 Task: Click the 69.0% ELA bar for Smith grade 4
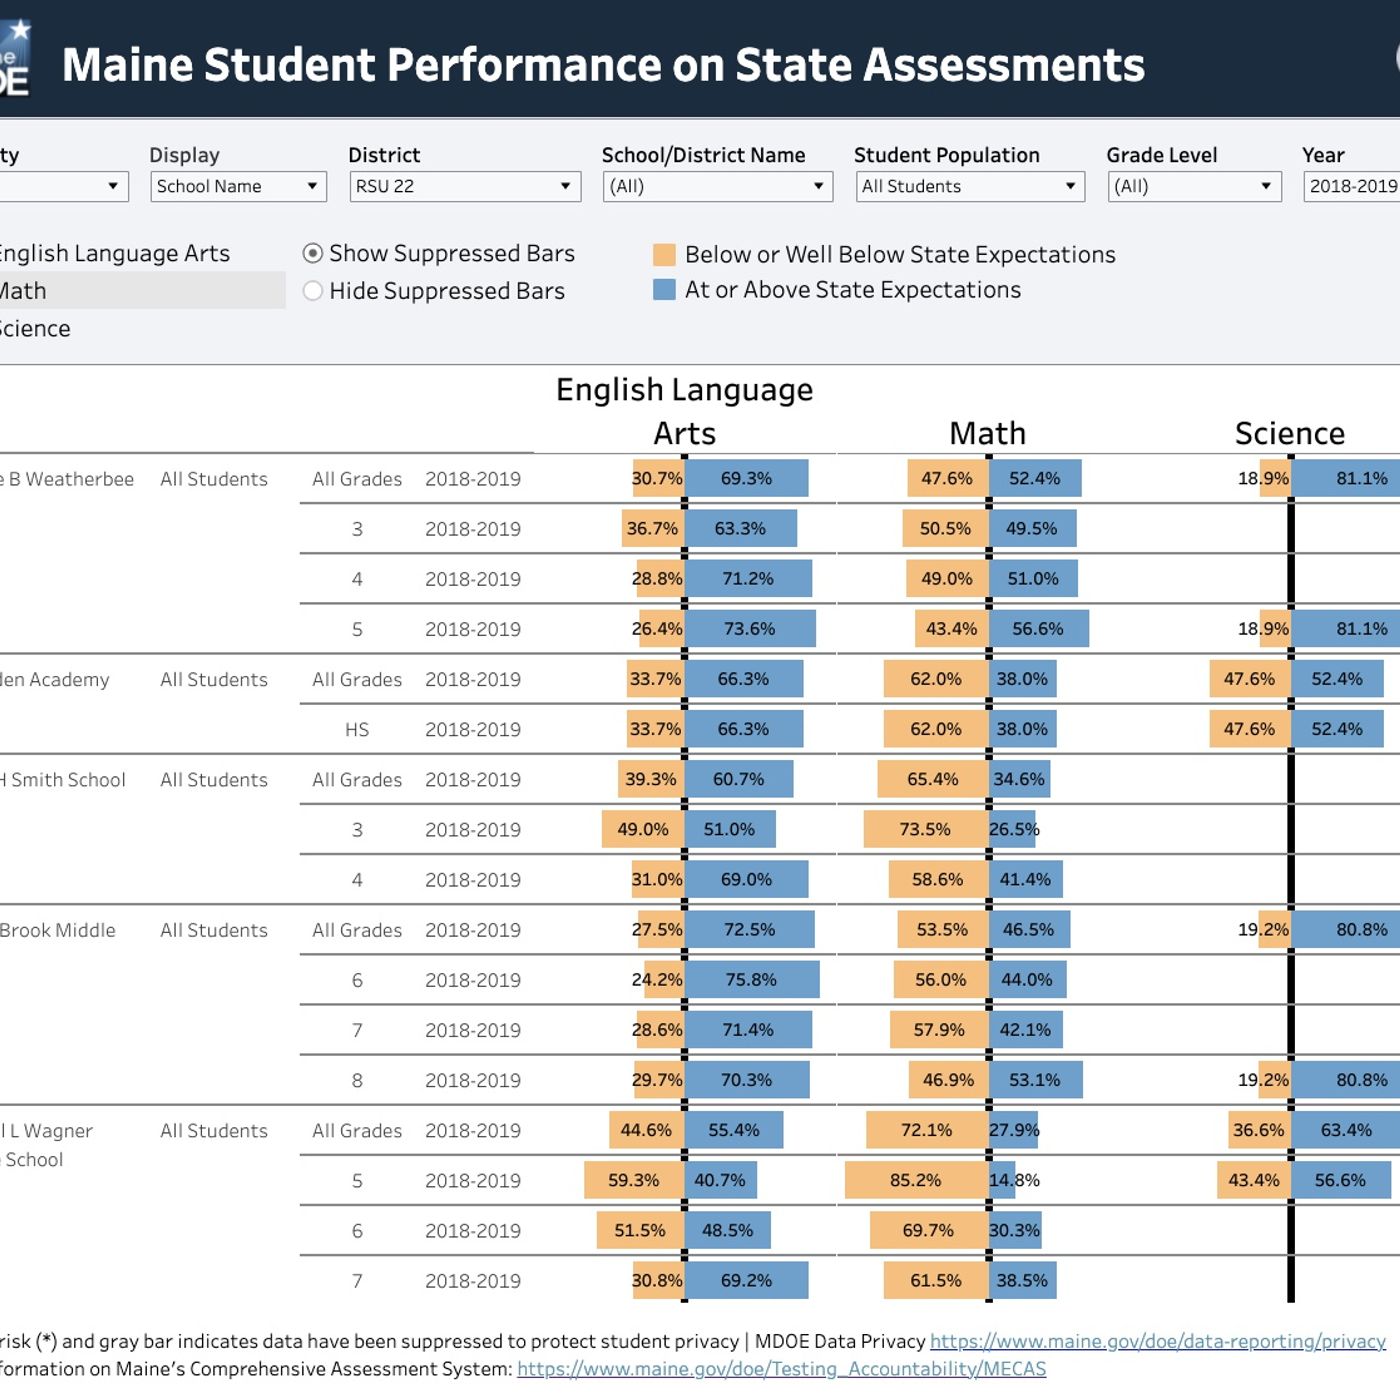[x=747, y=879]
